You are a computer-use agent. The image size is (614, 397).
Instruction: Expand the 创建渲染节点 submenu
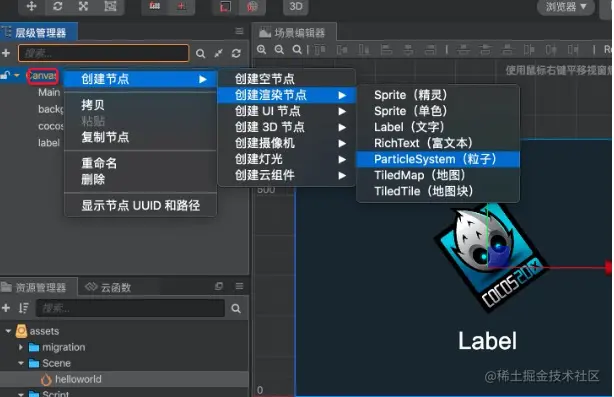[287, 95]
